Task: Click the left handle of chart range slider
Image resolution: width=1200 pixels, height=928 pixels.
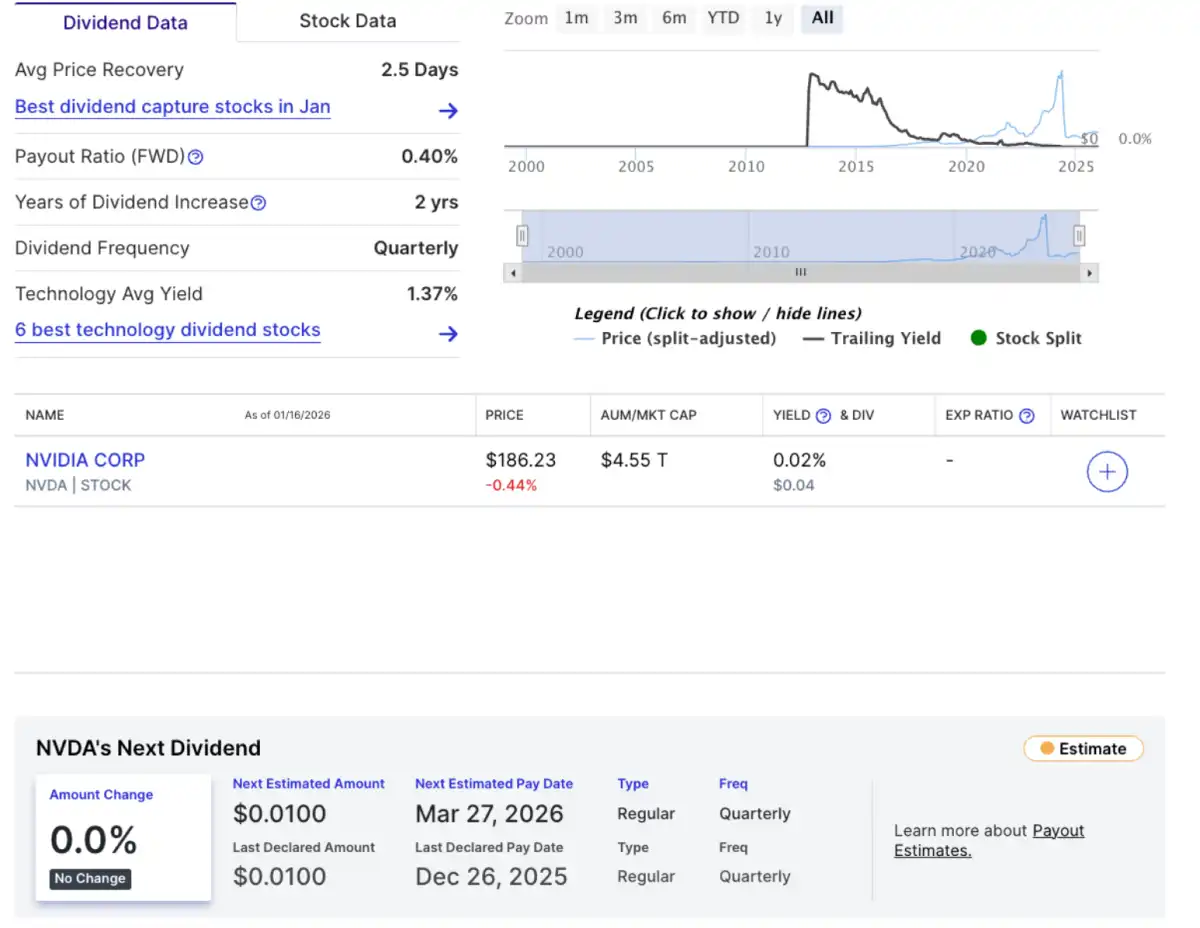Action: (x=521, y=235)
